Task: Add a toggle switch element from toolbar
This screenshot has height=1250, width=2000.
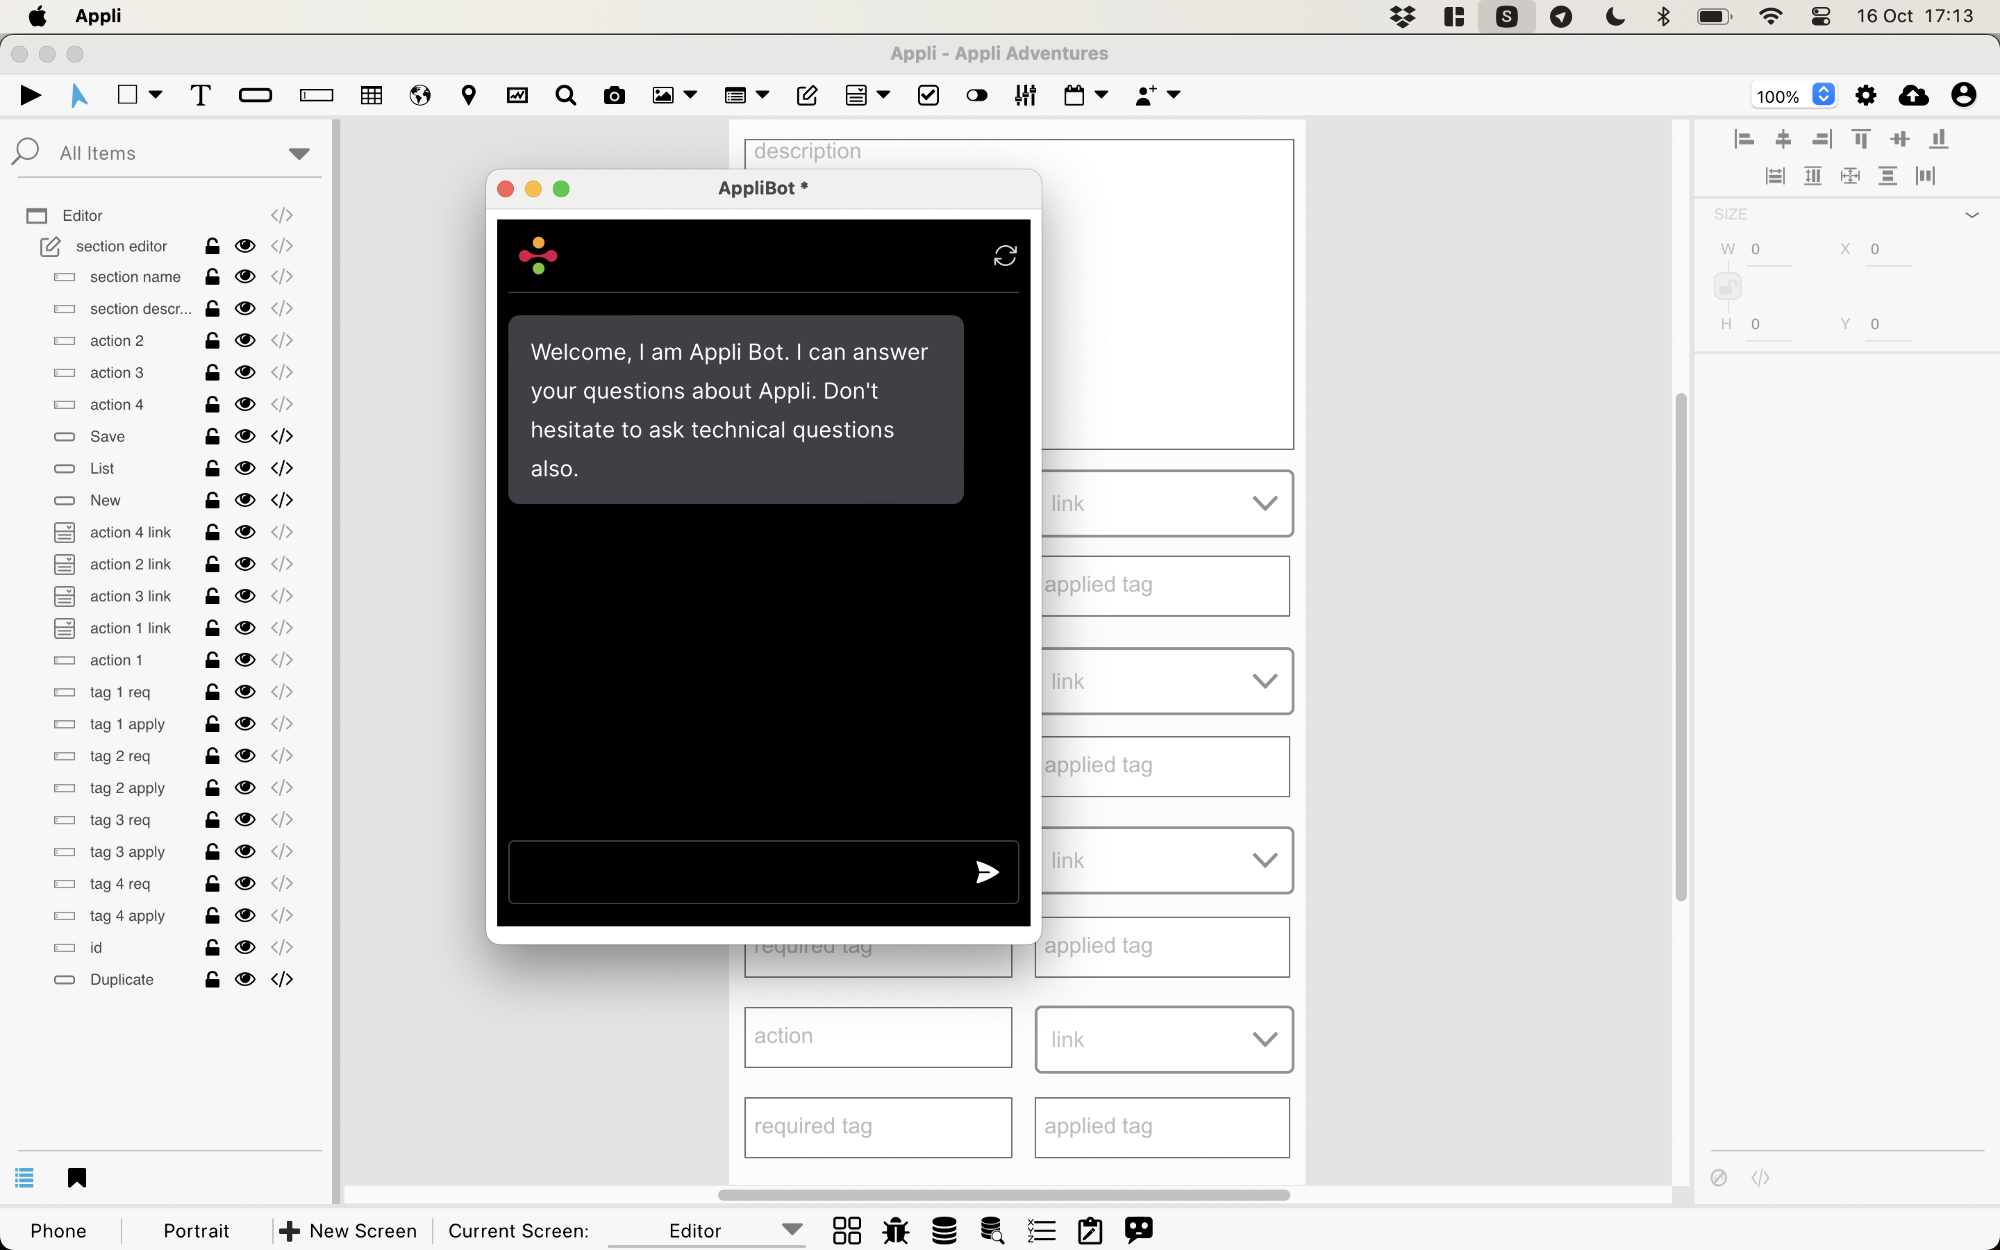Action: [977, 95]
